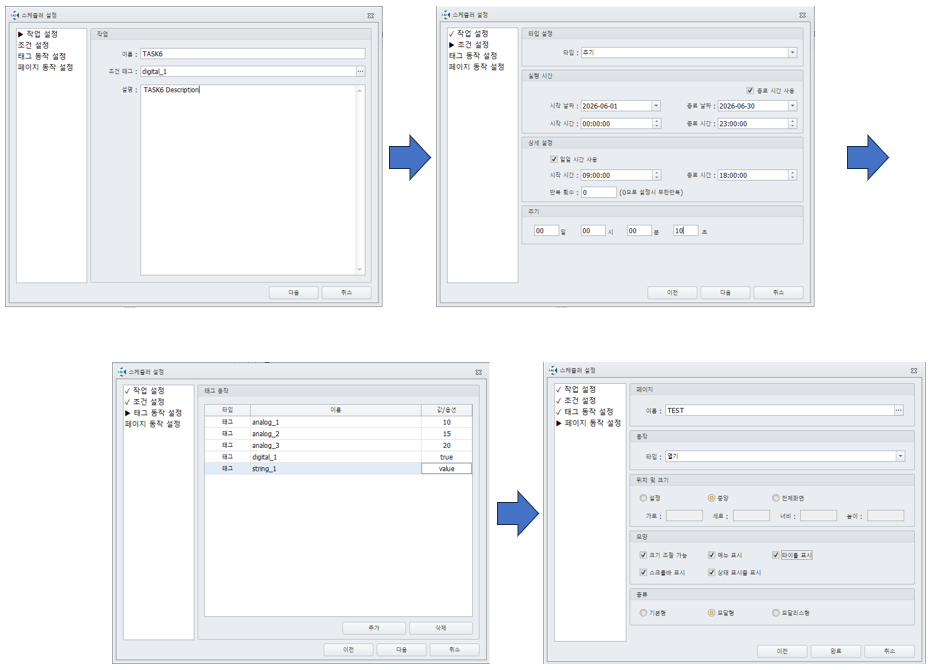932x670 pixels.
Task: Click spinner on the 00:00:00 start time
Action: (x=656, y=124)
